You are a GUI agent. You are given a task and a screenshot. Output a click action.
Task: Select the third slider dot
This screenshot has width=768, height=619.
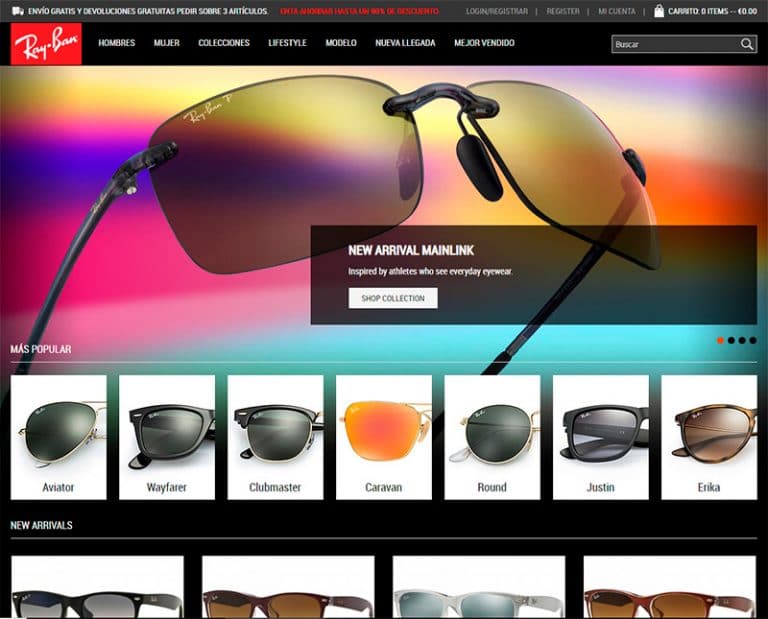(x=742, y=340)
